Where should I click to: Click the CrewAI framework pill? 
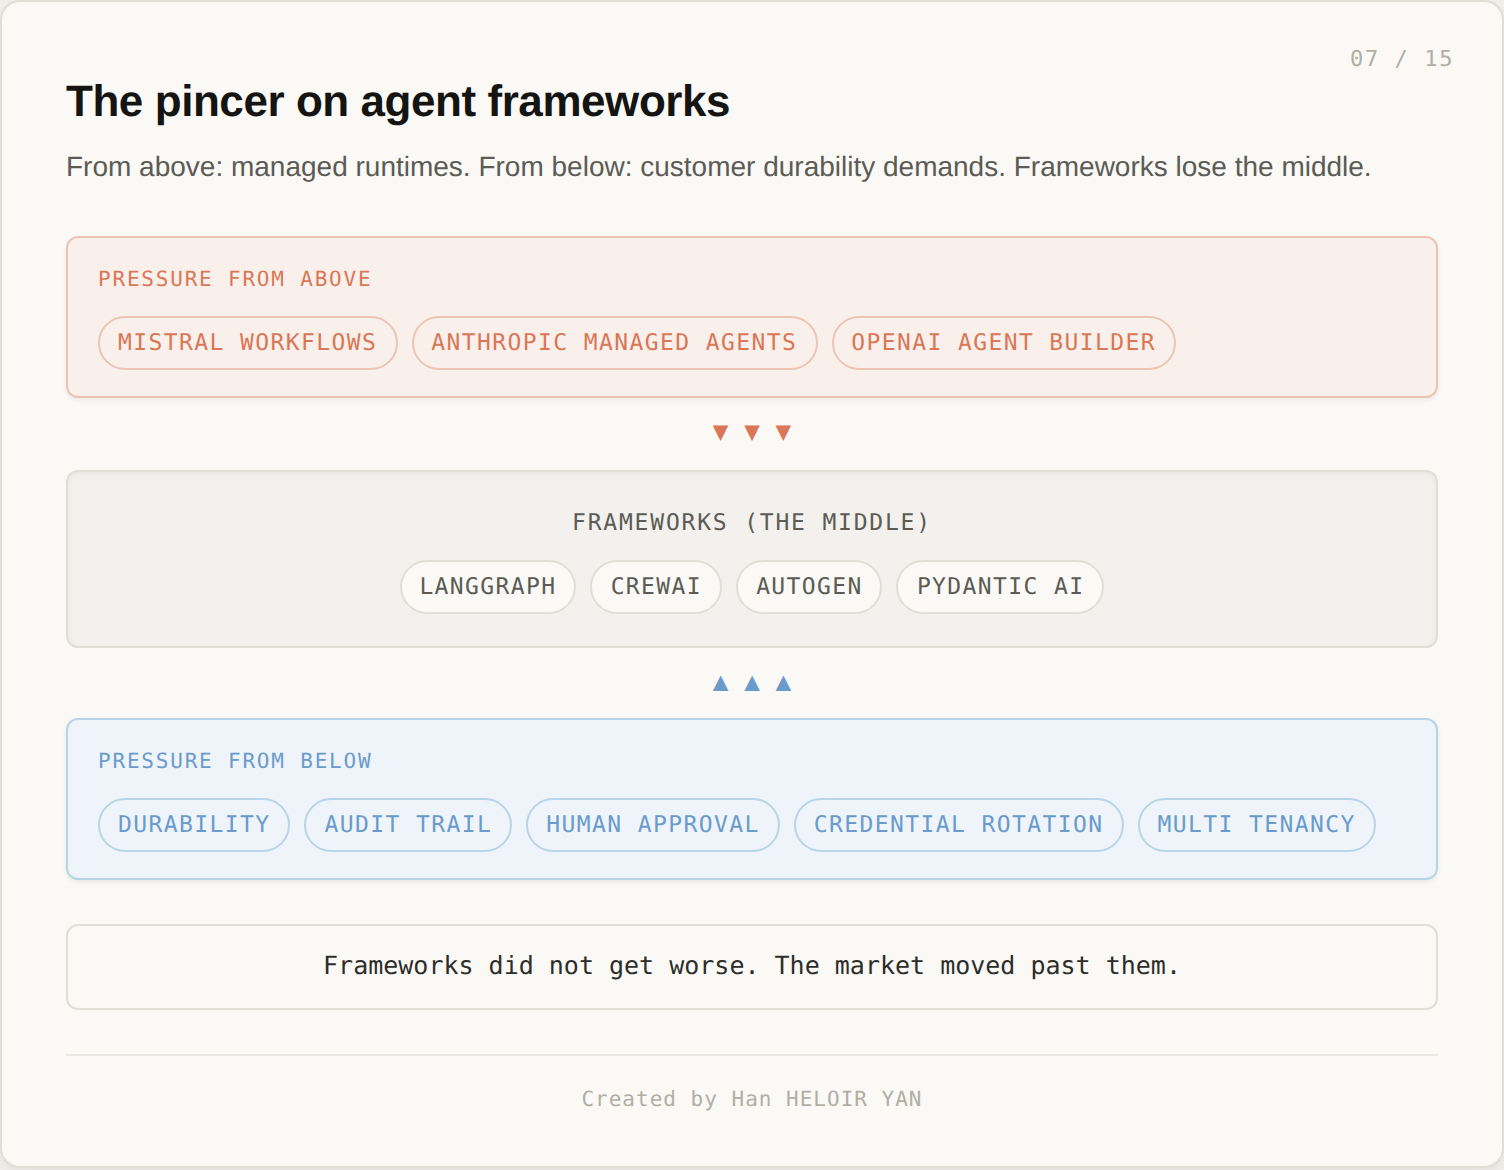656,587
